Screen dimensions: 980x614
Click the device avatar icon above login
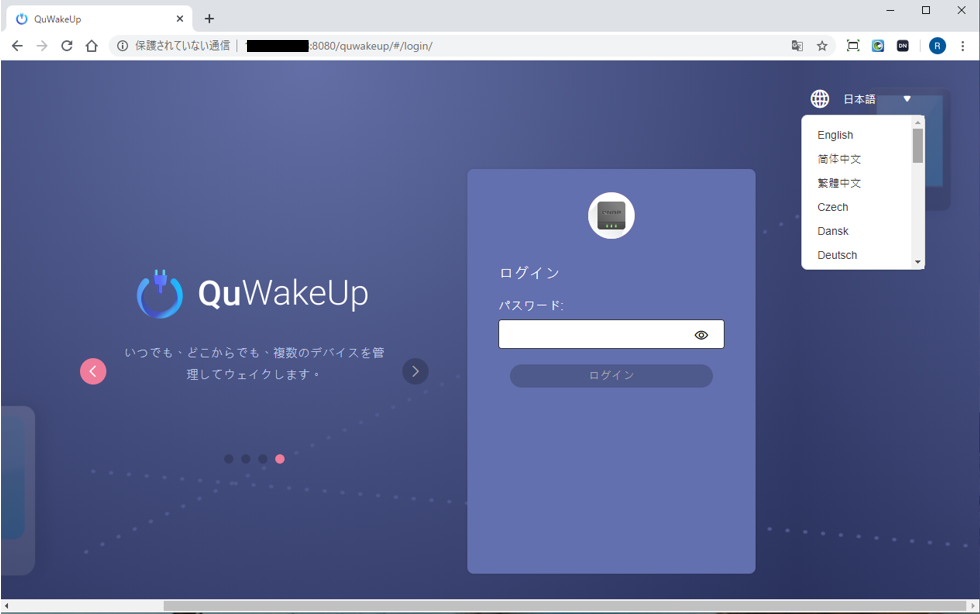[x=611, y=215]
